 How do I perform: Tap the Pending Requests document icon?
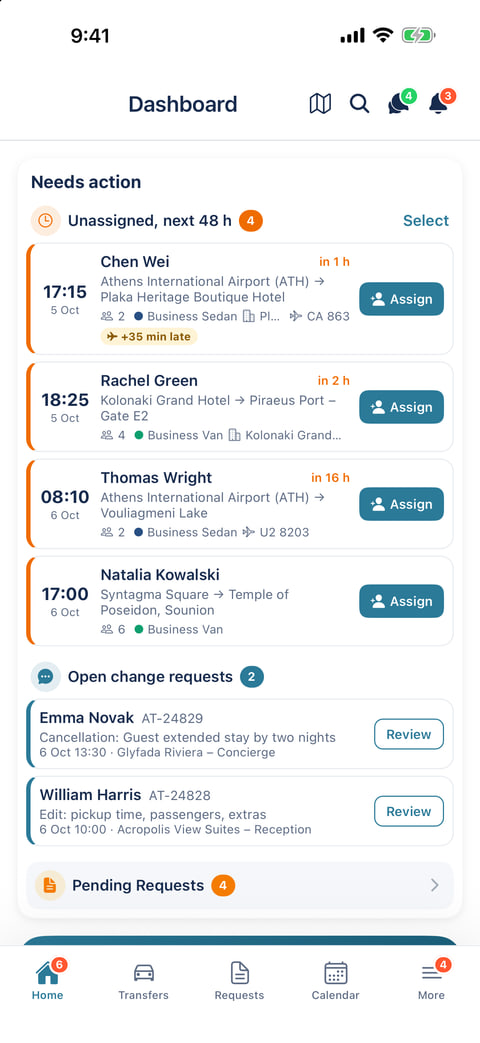pyautogui.click(x=50, y=885)
